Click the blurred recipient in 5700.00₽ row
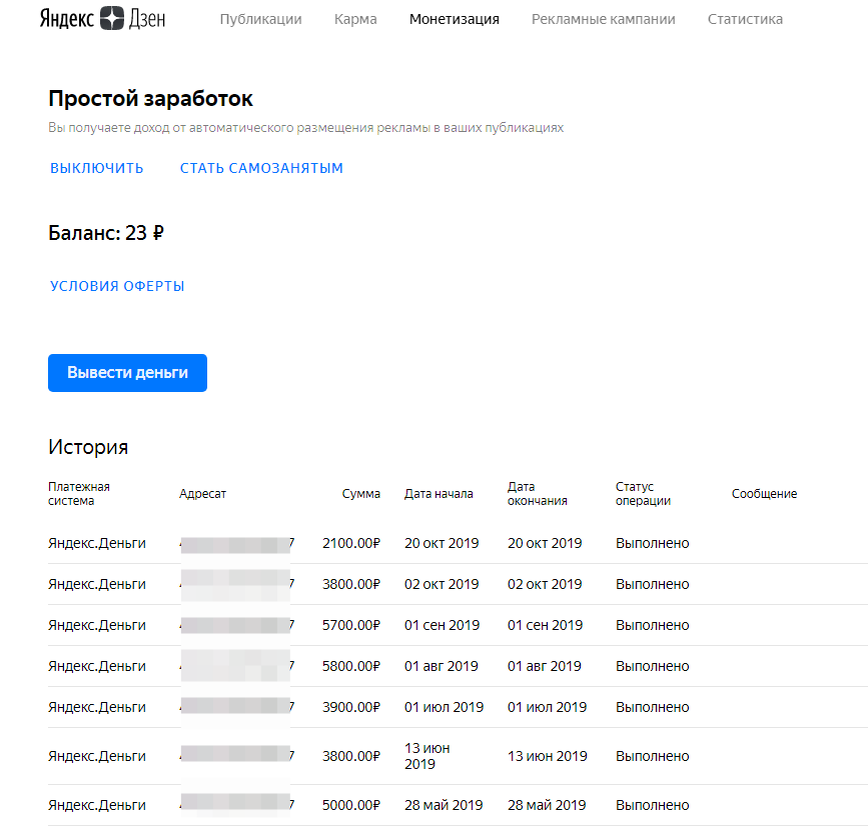 click(x=237, y=625)
